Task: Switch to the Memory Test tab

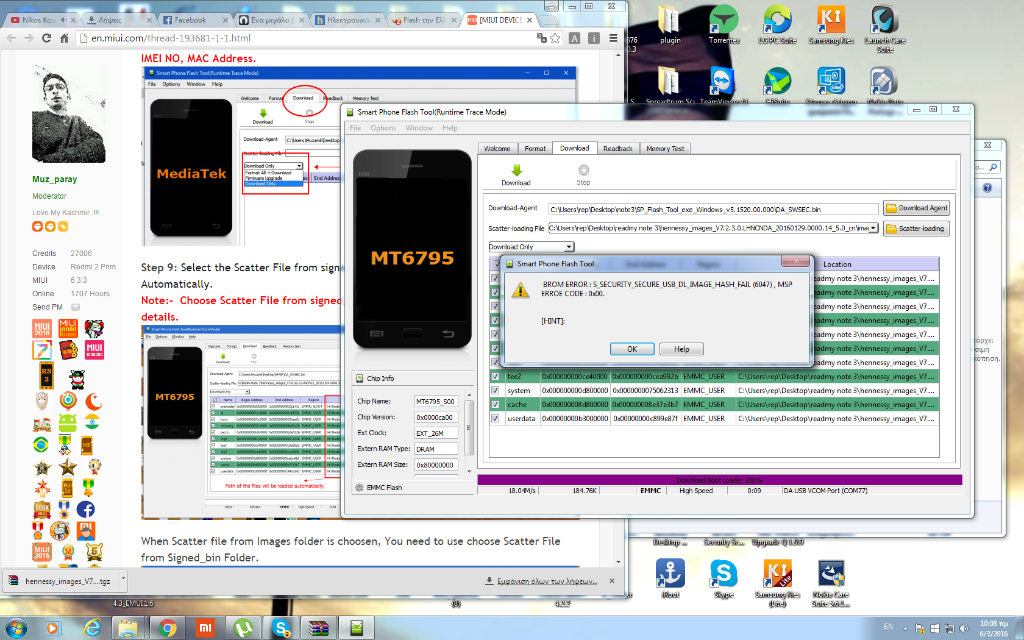Action: tap(665, 148)
